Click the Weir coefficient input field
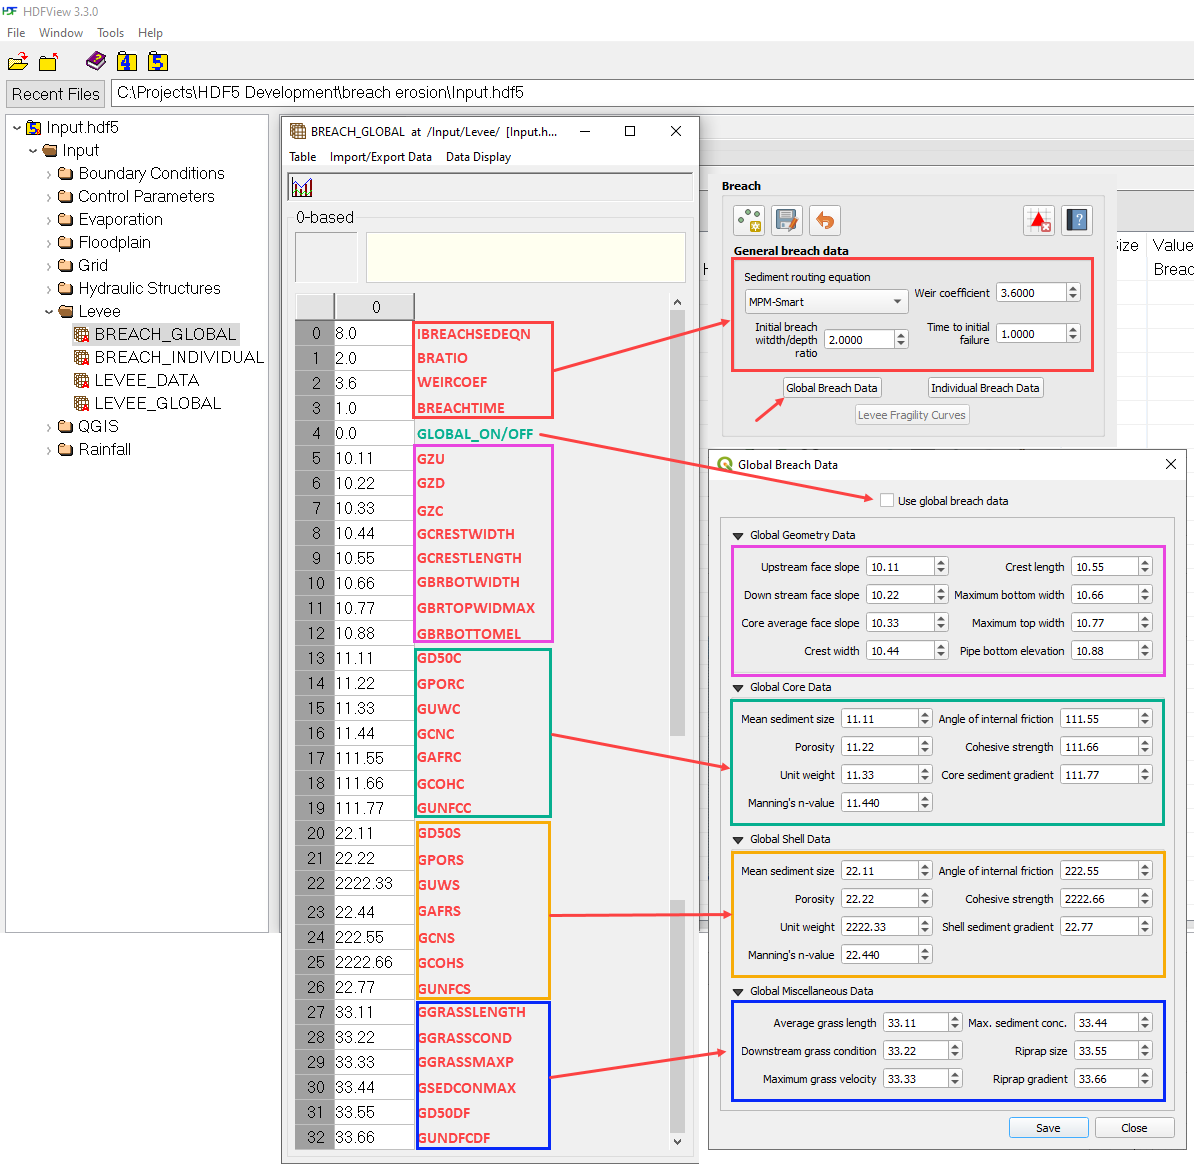 point(1030,293)
